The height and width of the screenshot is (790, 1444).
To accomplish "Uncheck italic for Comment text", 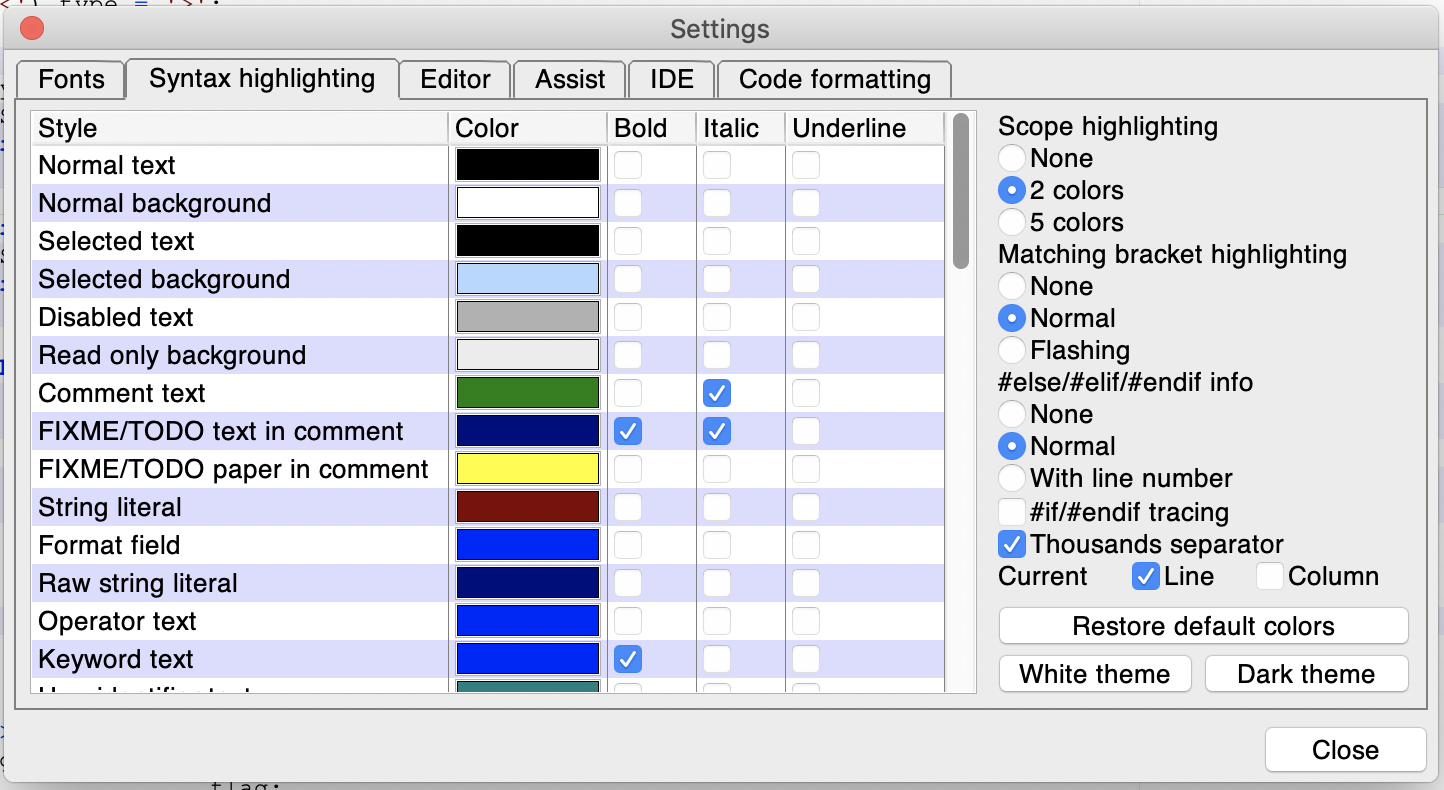I will (717, 393).
